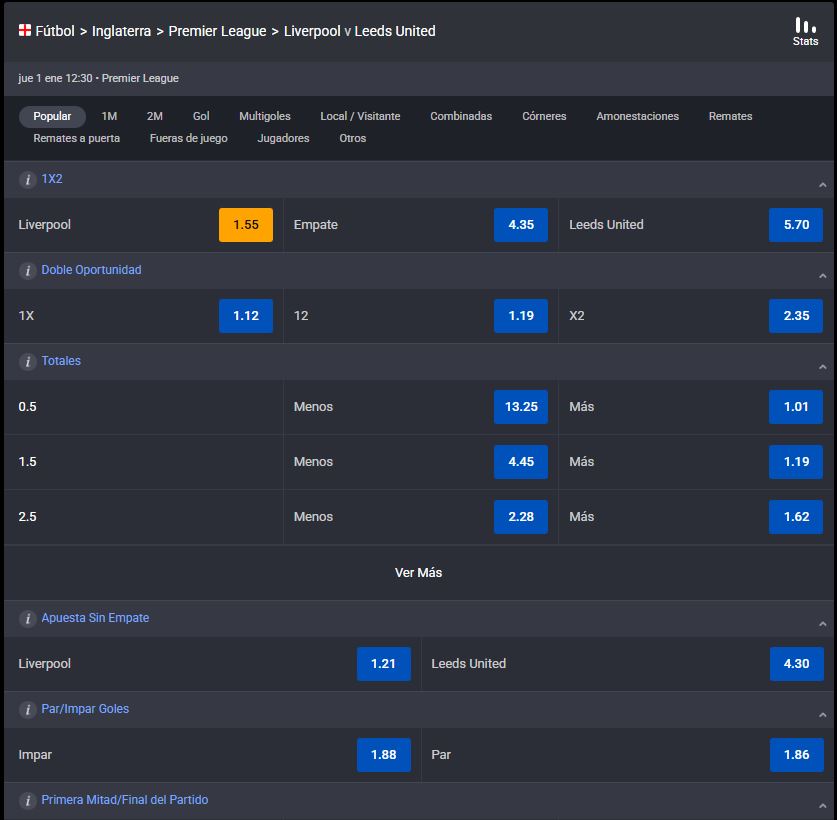Open the info icon for Doble Oportunidad
Viewport: 837px width, 820px height.
(28, 270)
